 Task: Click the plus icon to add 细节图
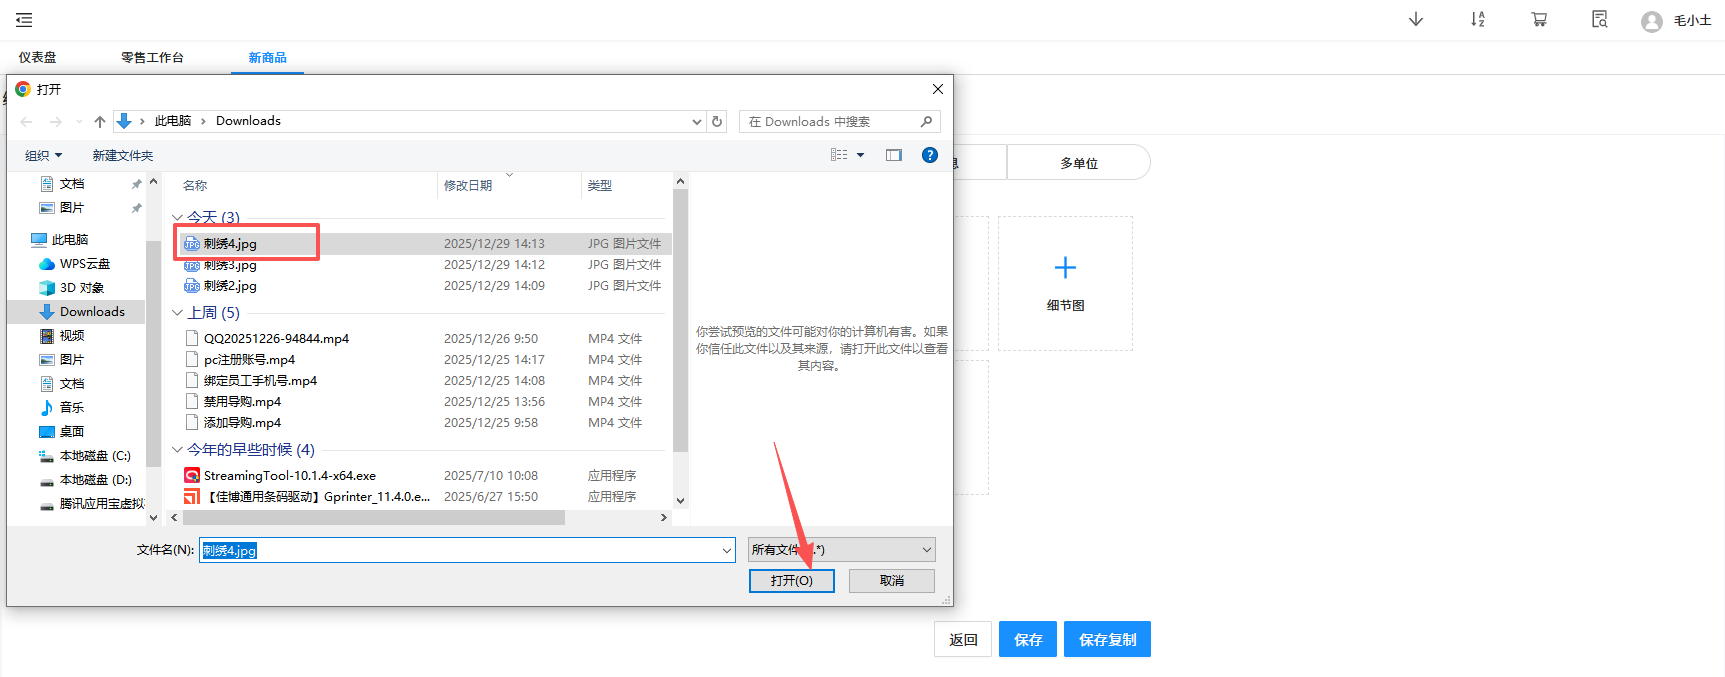point(1065,267)
